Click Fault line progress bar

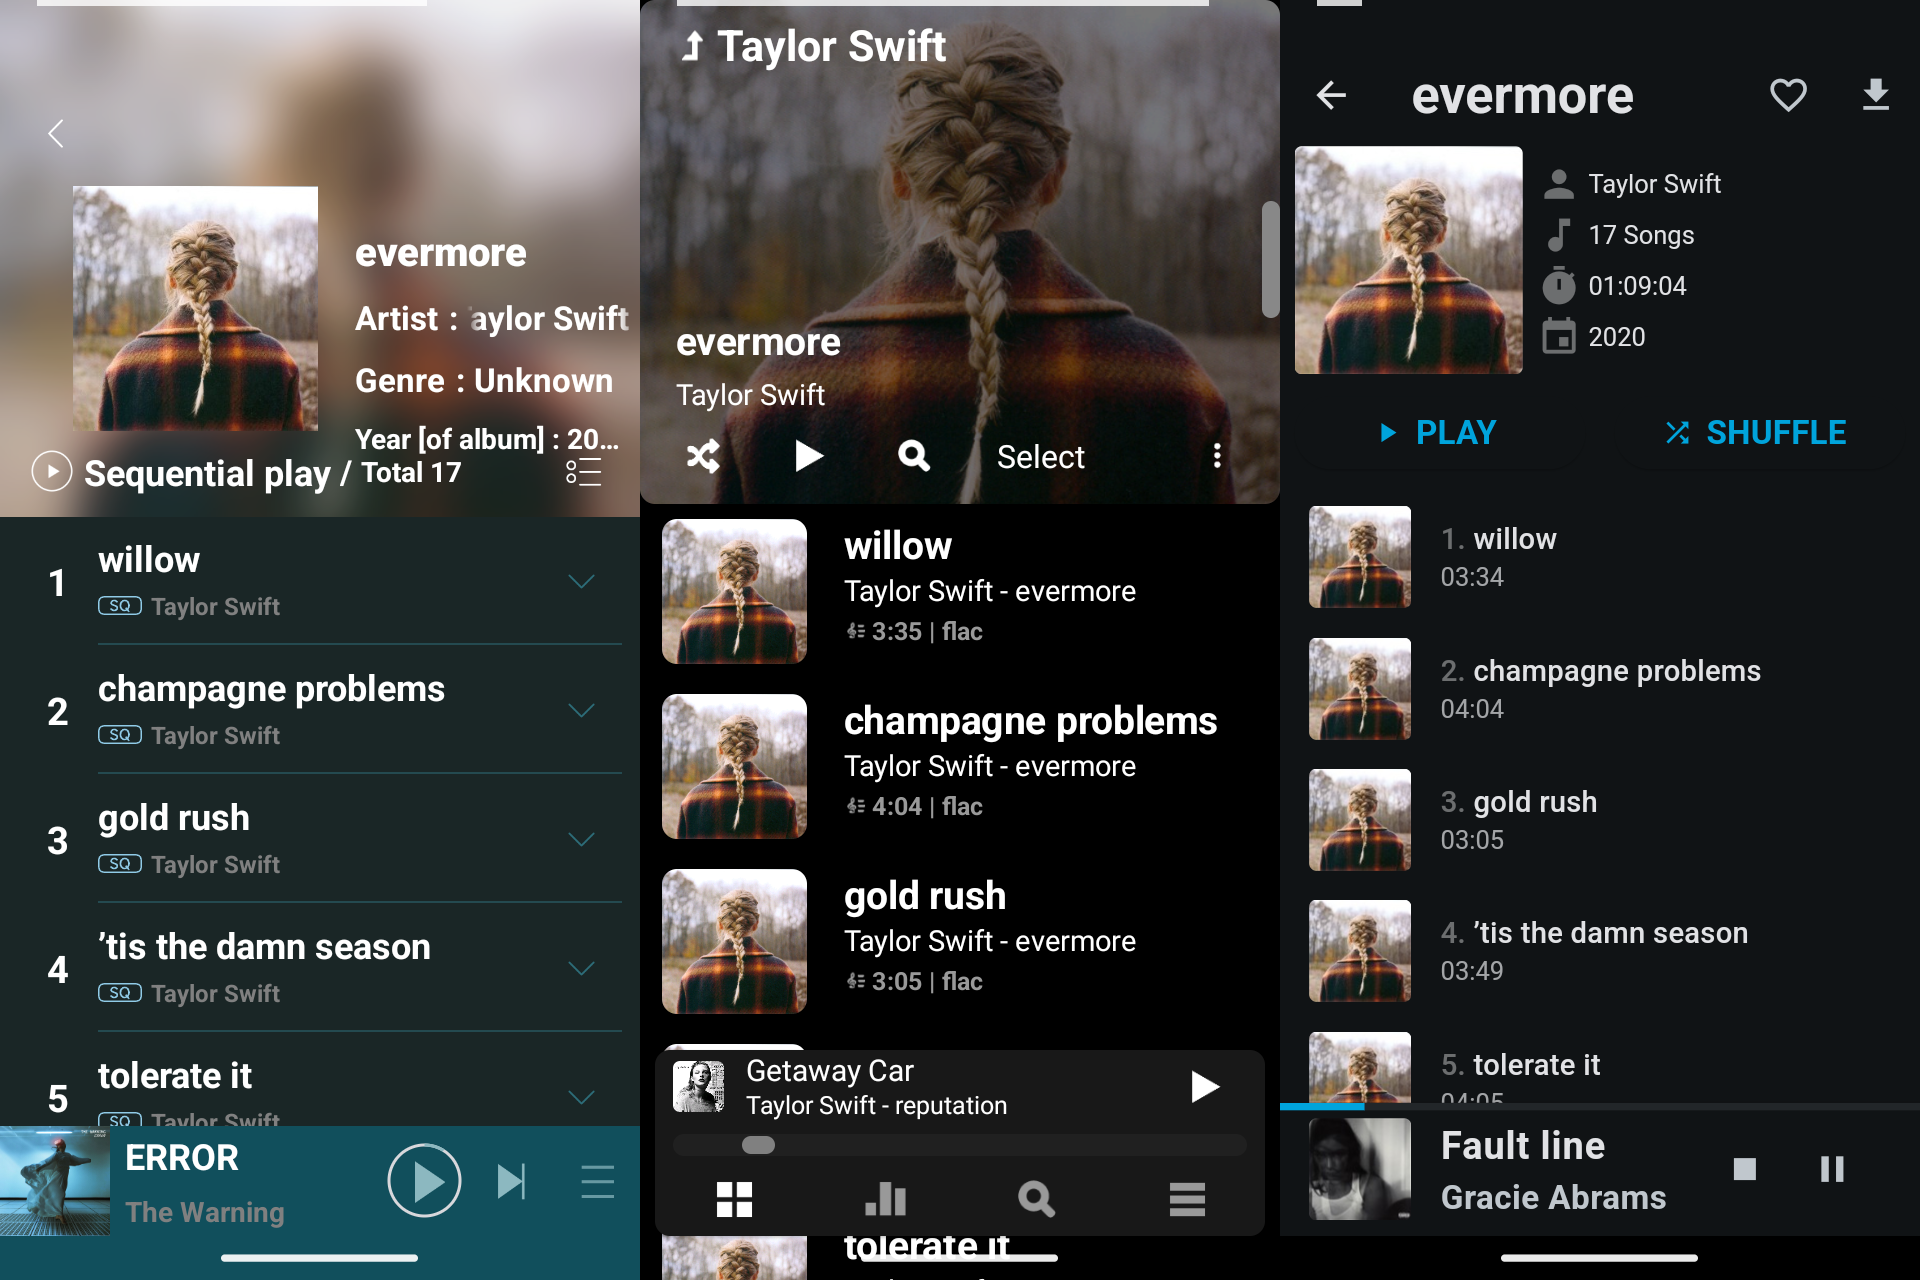tap(1600, 1107)
